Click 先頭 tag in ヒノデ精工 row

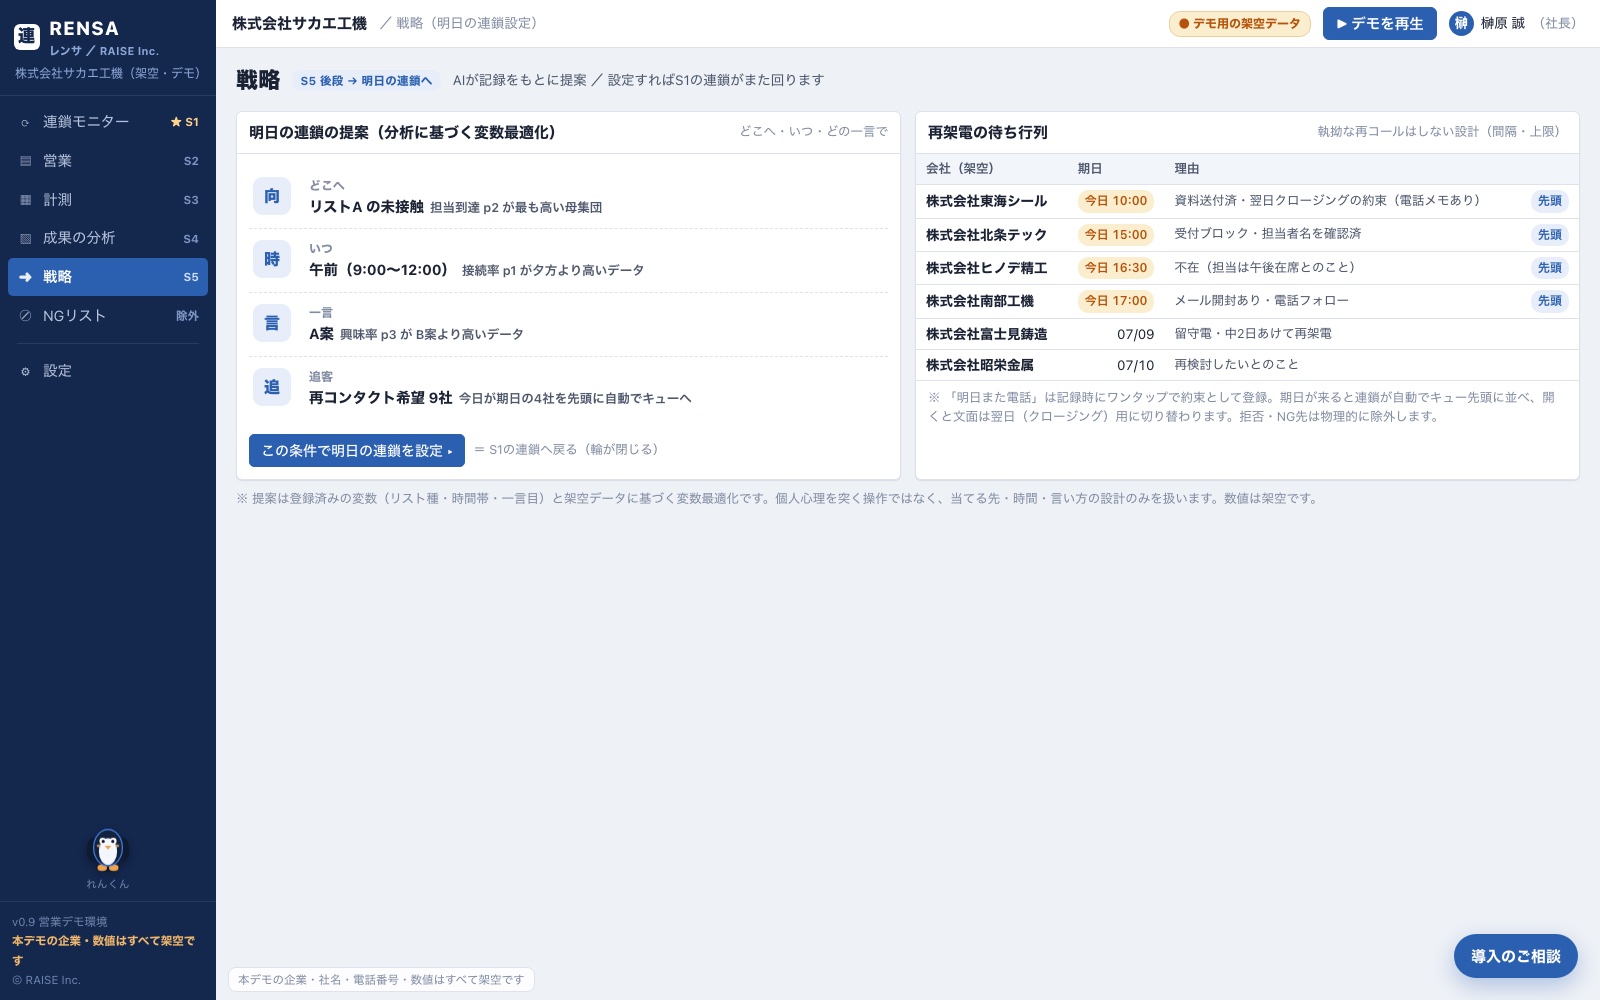click(1550, 268)
